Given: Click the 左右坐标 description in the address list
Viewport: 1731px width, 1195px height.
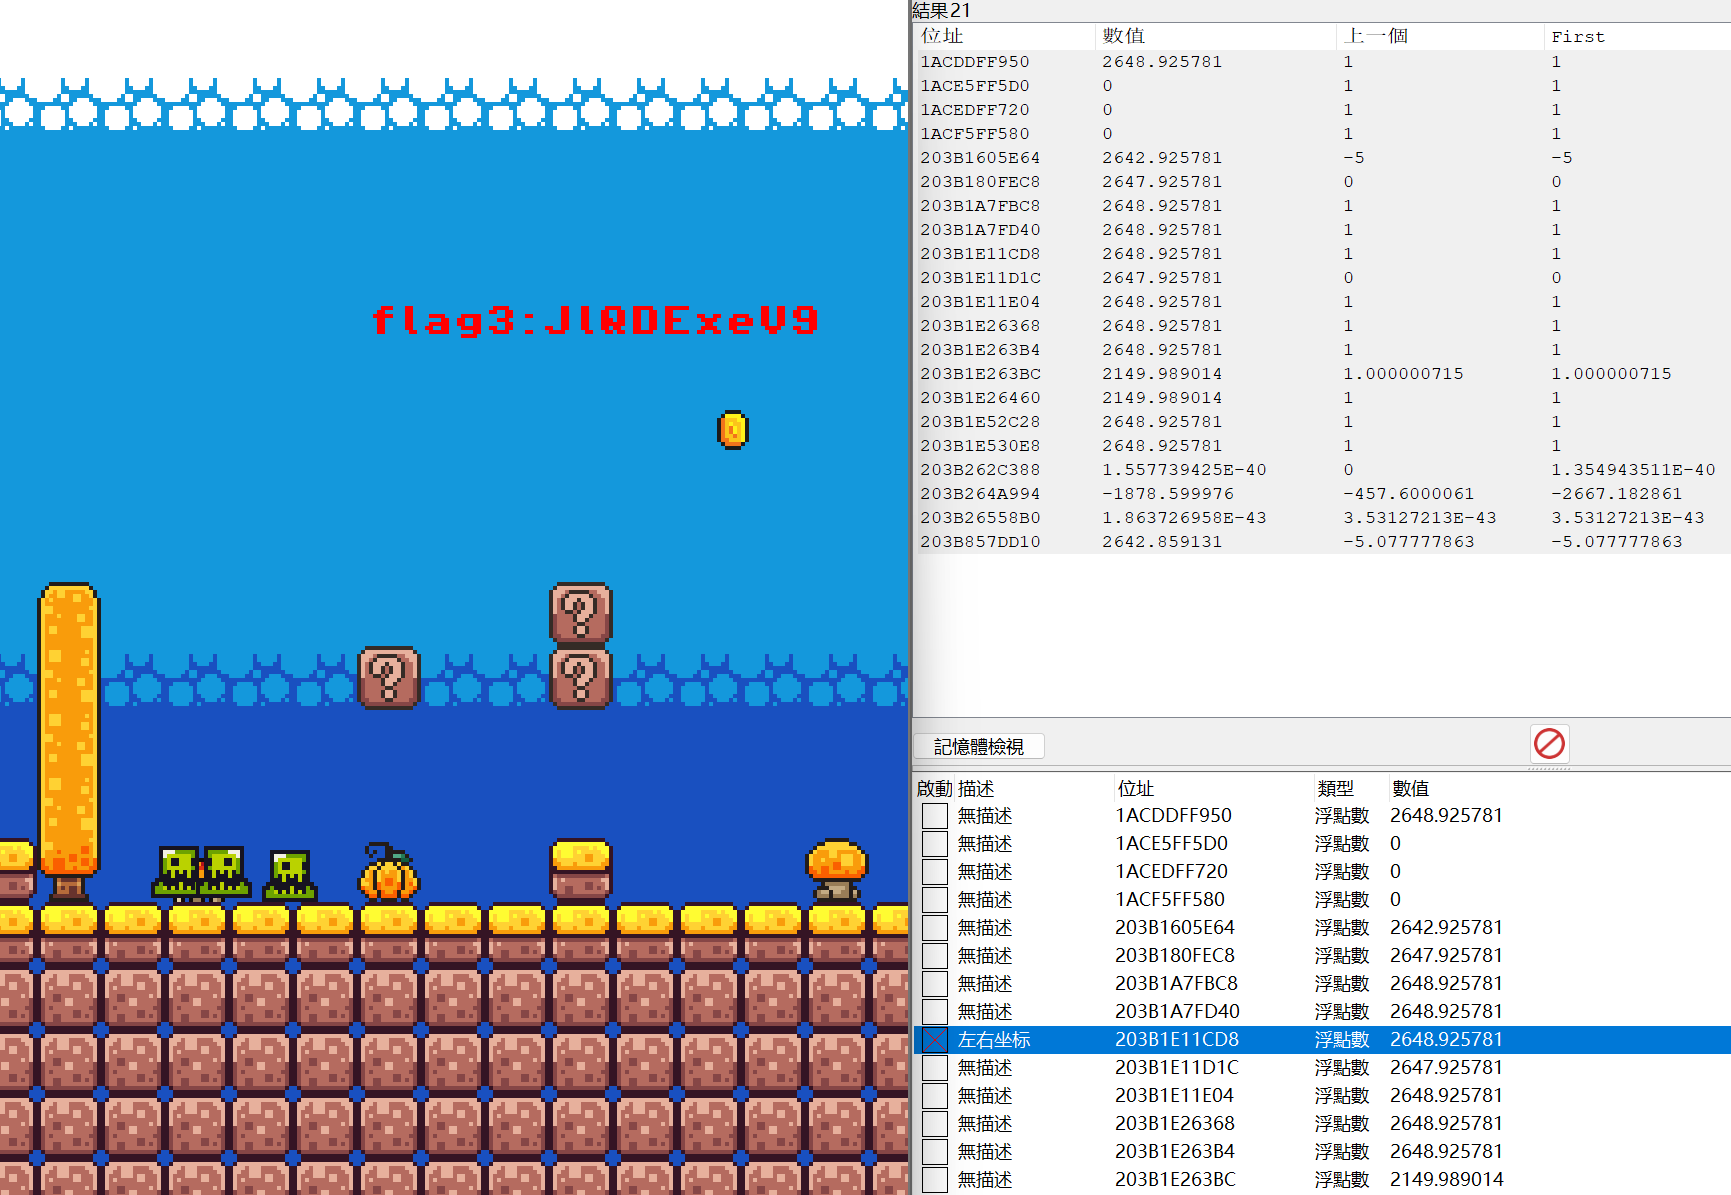Looking at the screenshot, I should pos(994,1040).
